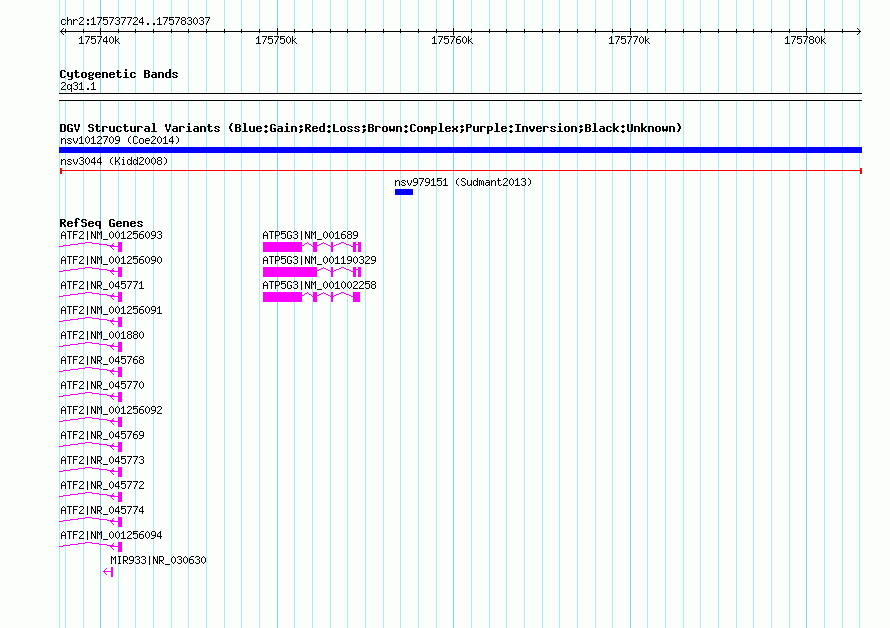The height and width of the screenshot is (628, 890).
Task: Select the nsv3044 (Kidd2008) red loss line
Action: [460, 171]
